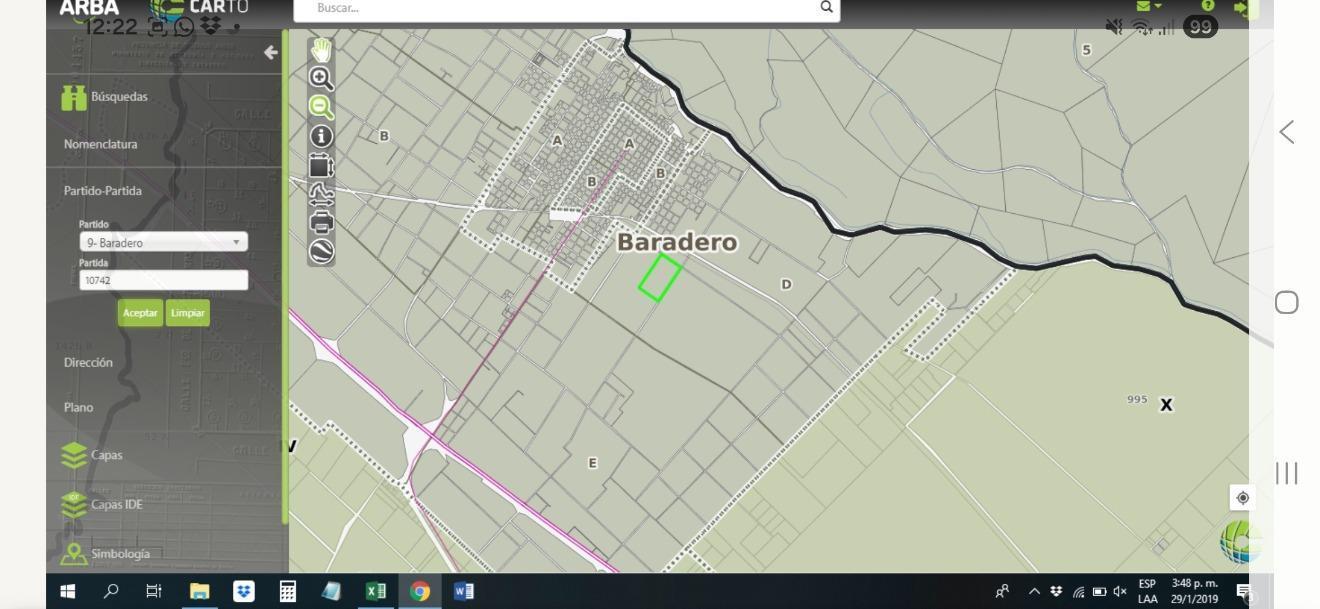Open the Búsquedas binoculars section

(x=105, y=97)
